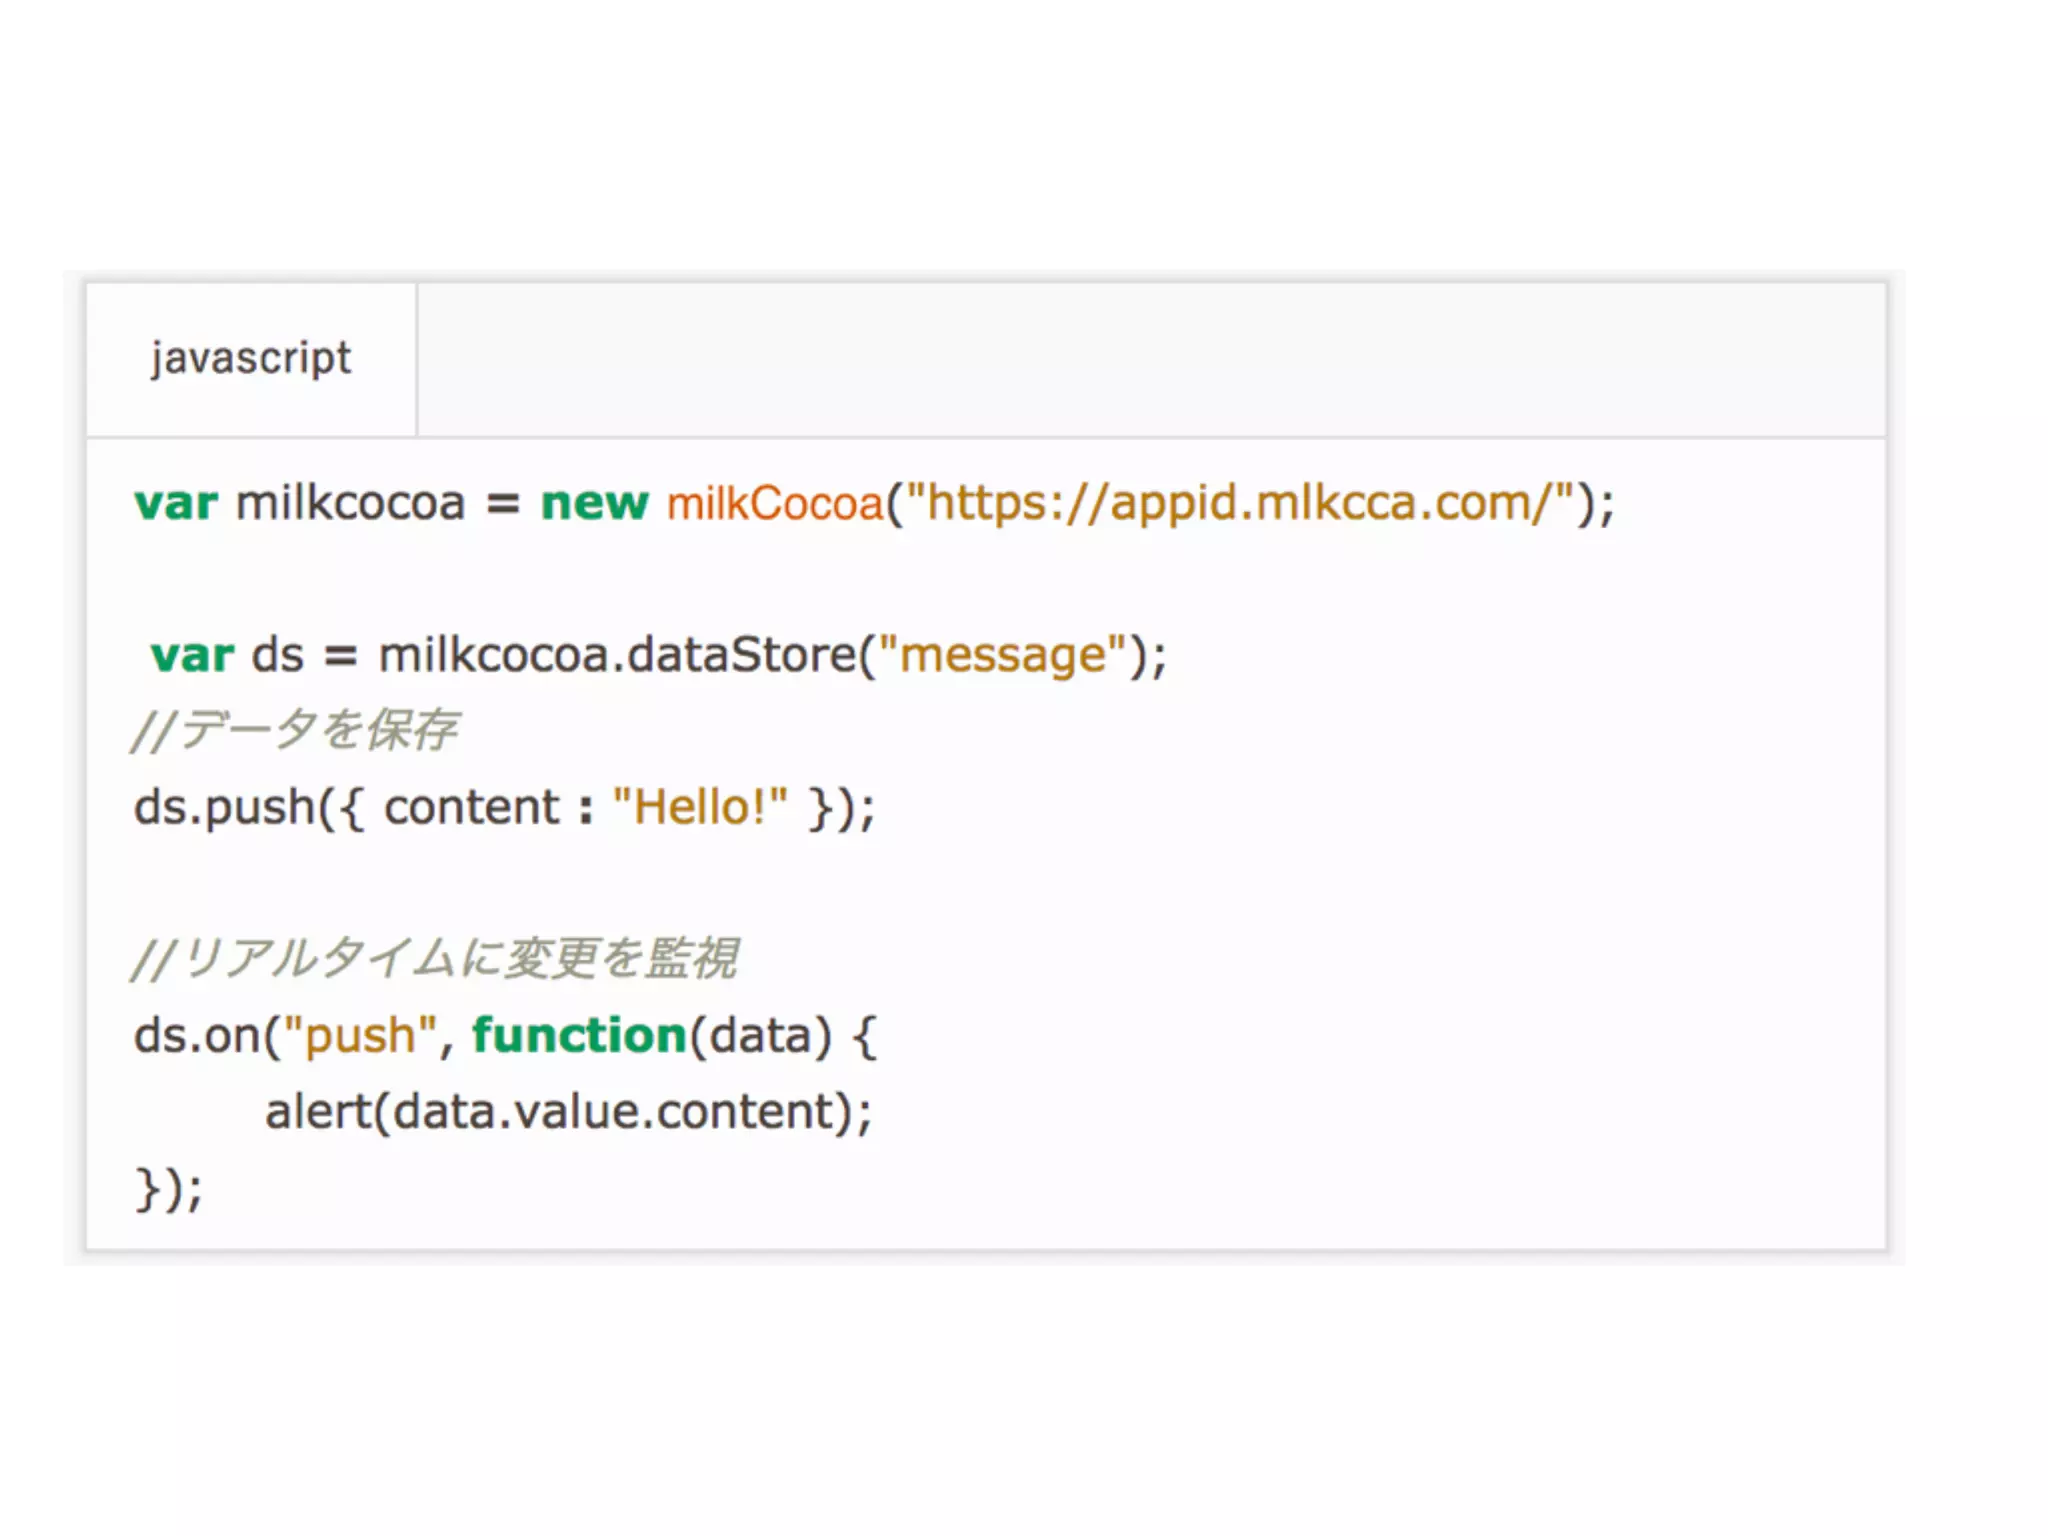This screenshot has height=1536, width=2048.
Task: Click the ds.on call
Action: pyautogui.click(x=197, y=1036)
